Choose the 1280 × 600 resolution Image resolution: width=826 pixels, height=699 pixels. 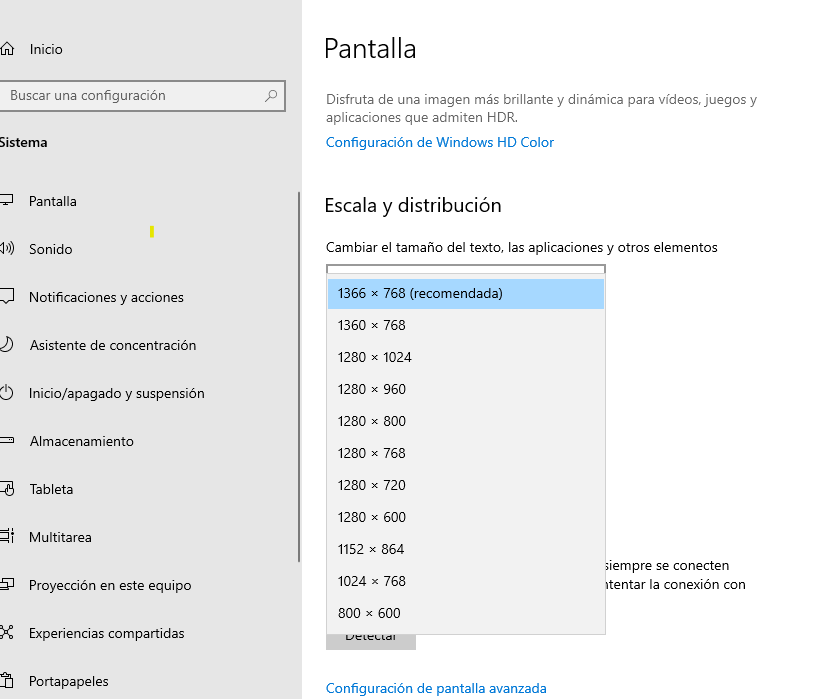click(x=466, y=517)
